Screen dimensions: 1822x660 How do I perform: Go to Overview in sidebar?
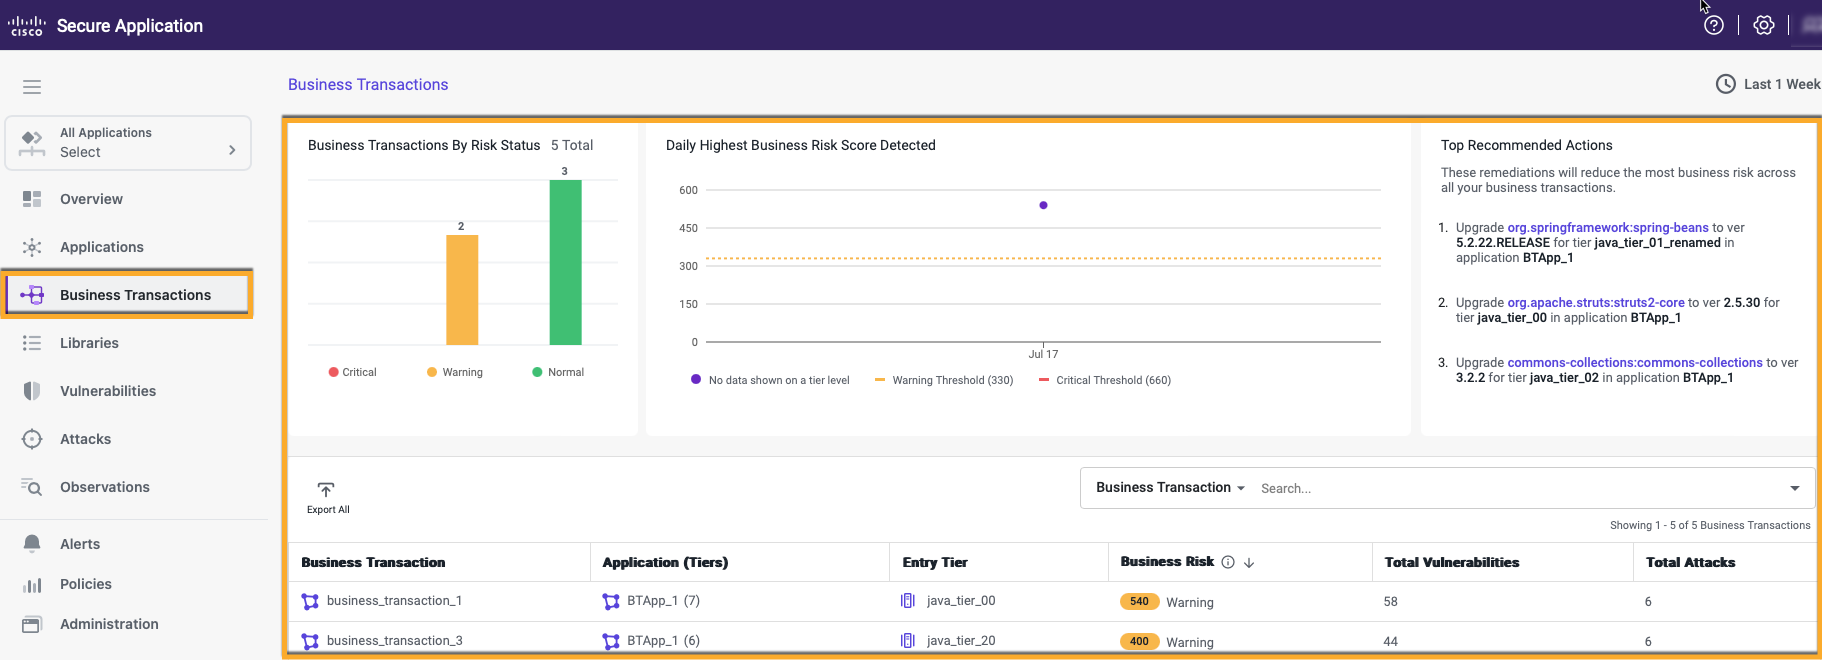point(91,199)
